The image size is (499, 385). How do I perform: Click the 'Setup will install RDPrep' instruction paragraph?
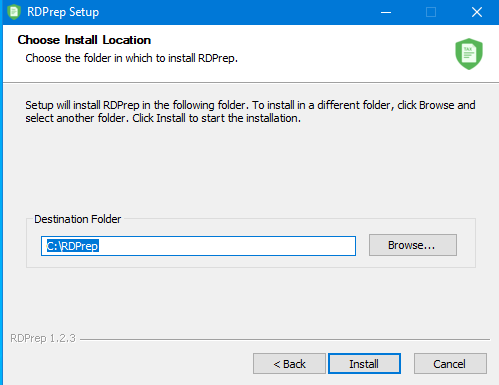[250, 111]
